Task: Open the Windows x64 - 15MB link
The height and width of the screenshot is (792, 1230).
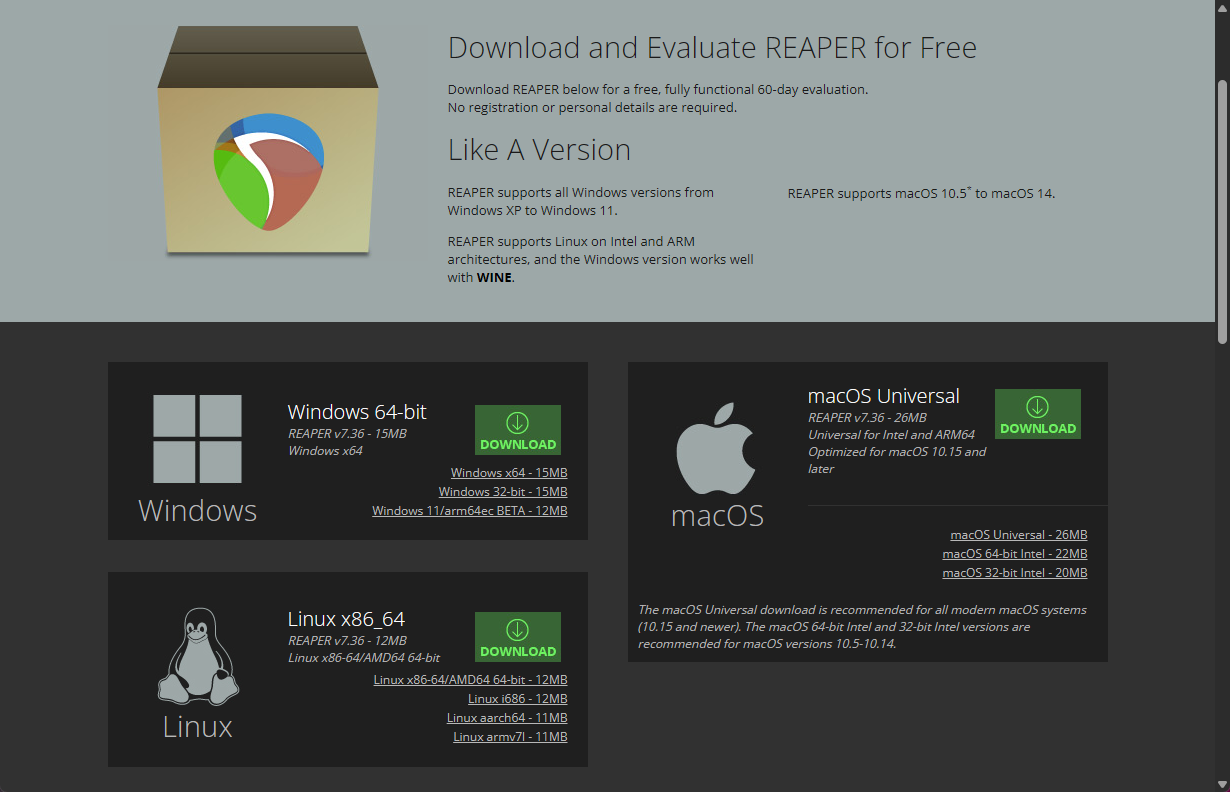Action: pyautogui.click(x=509, y=473)
